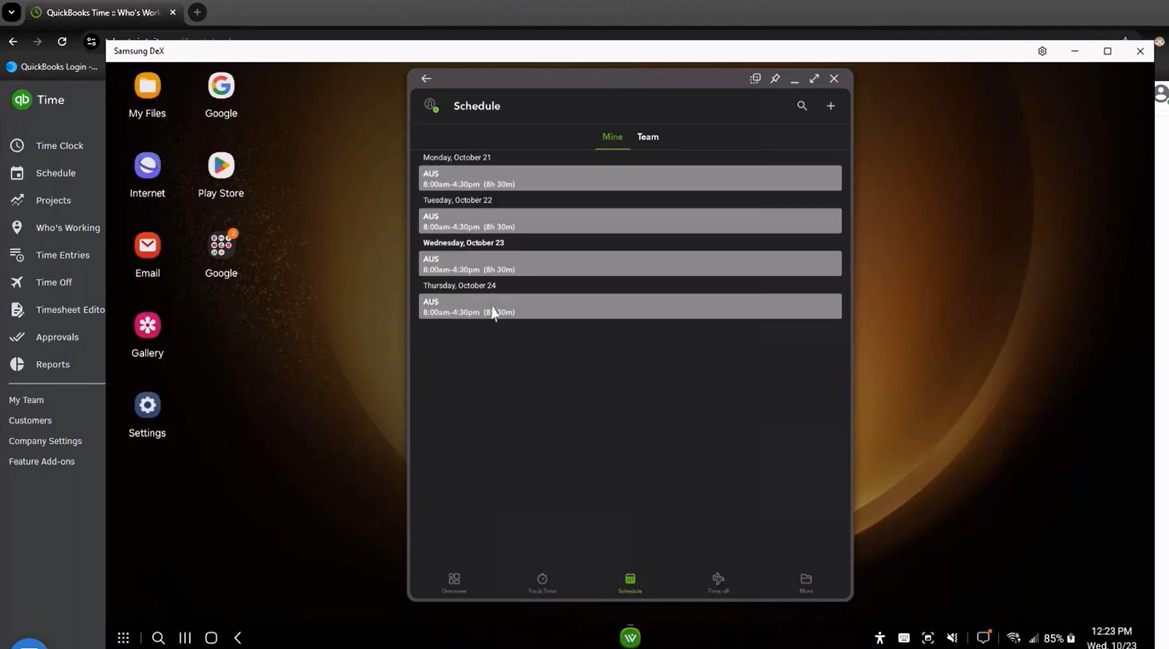
Task: Open the More folder icon
Action: tap(806, 582)
